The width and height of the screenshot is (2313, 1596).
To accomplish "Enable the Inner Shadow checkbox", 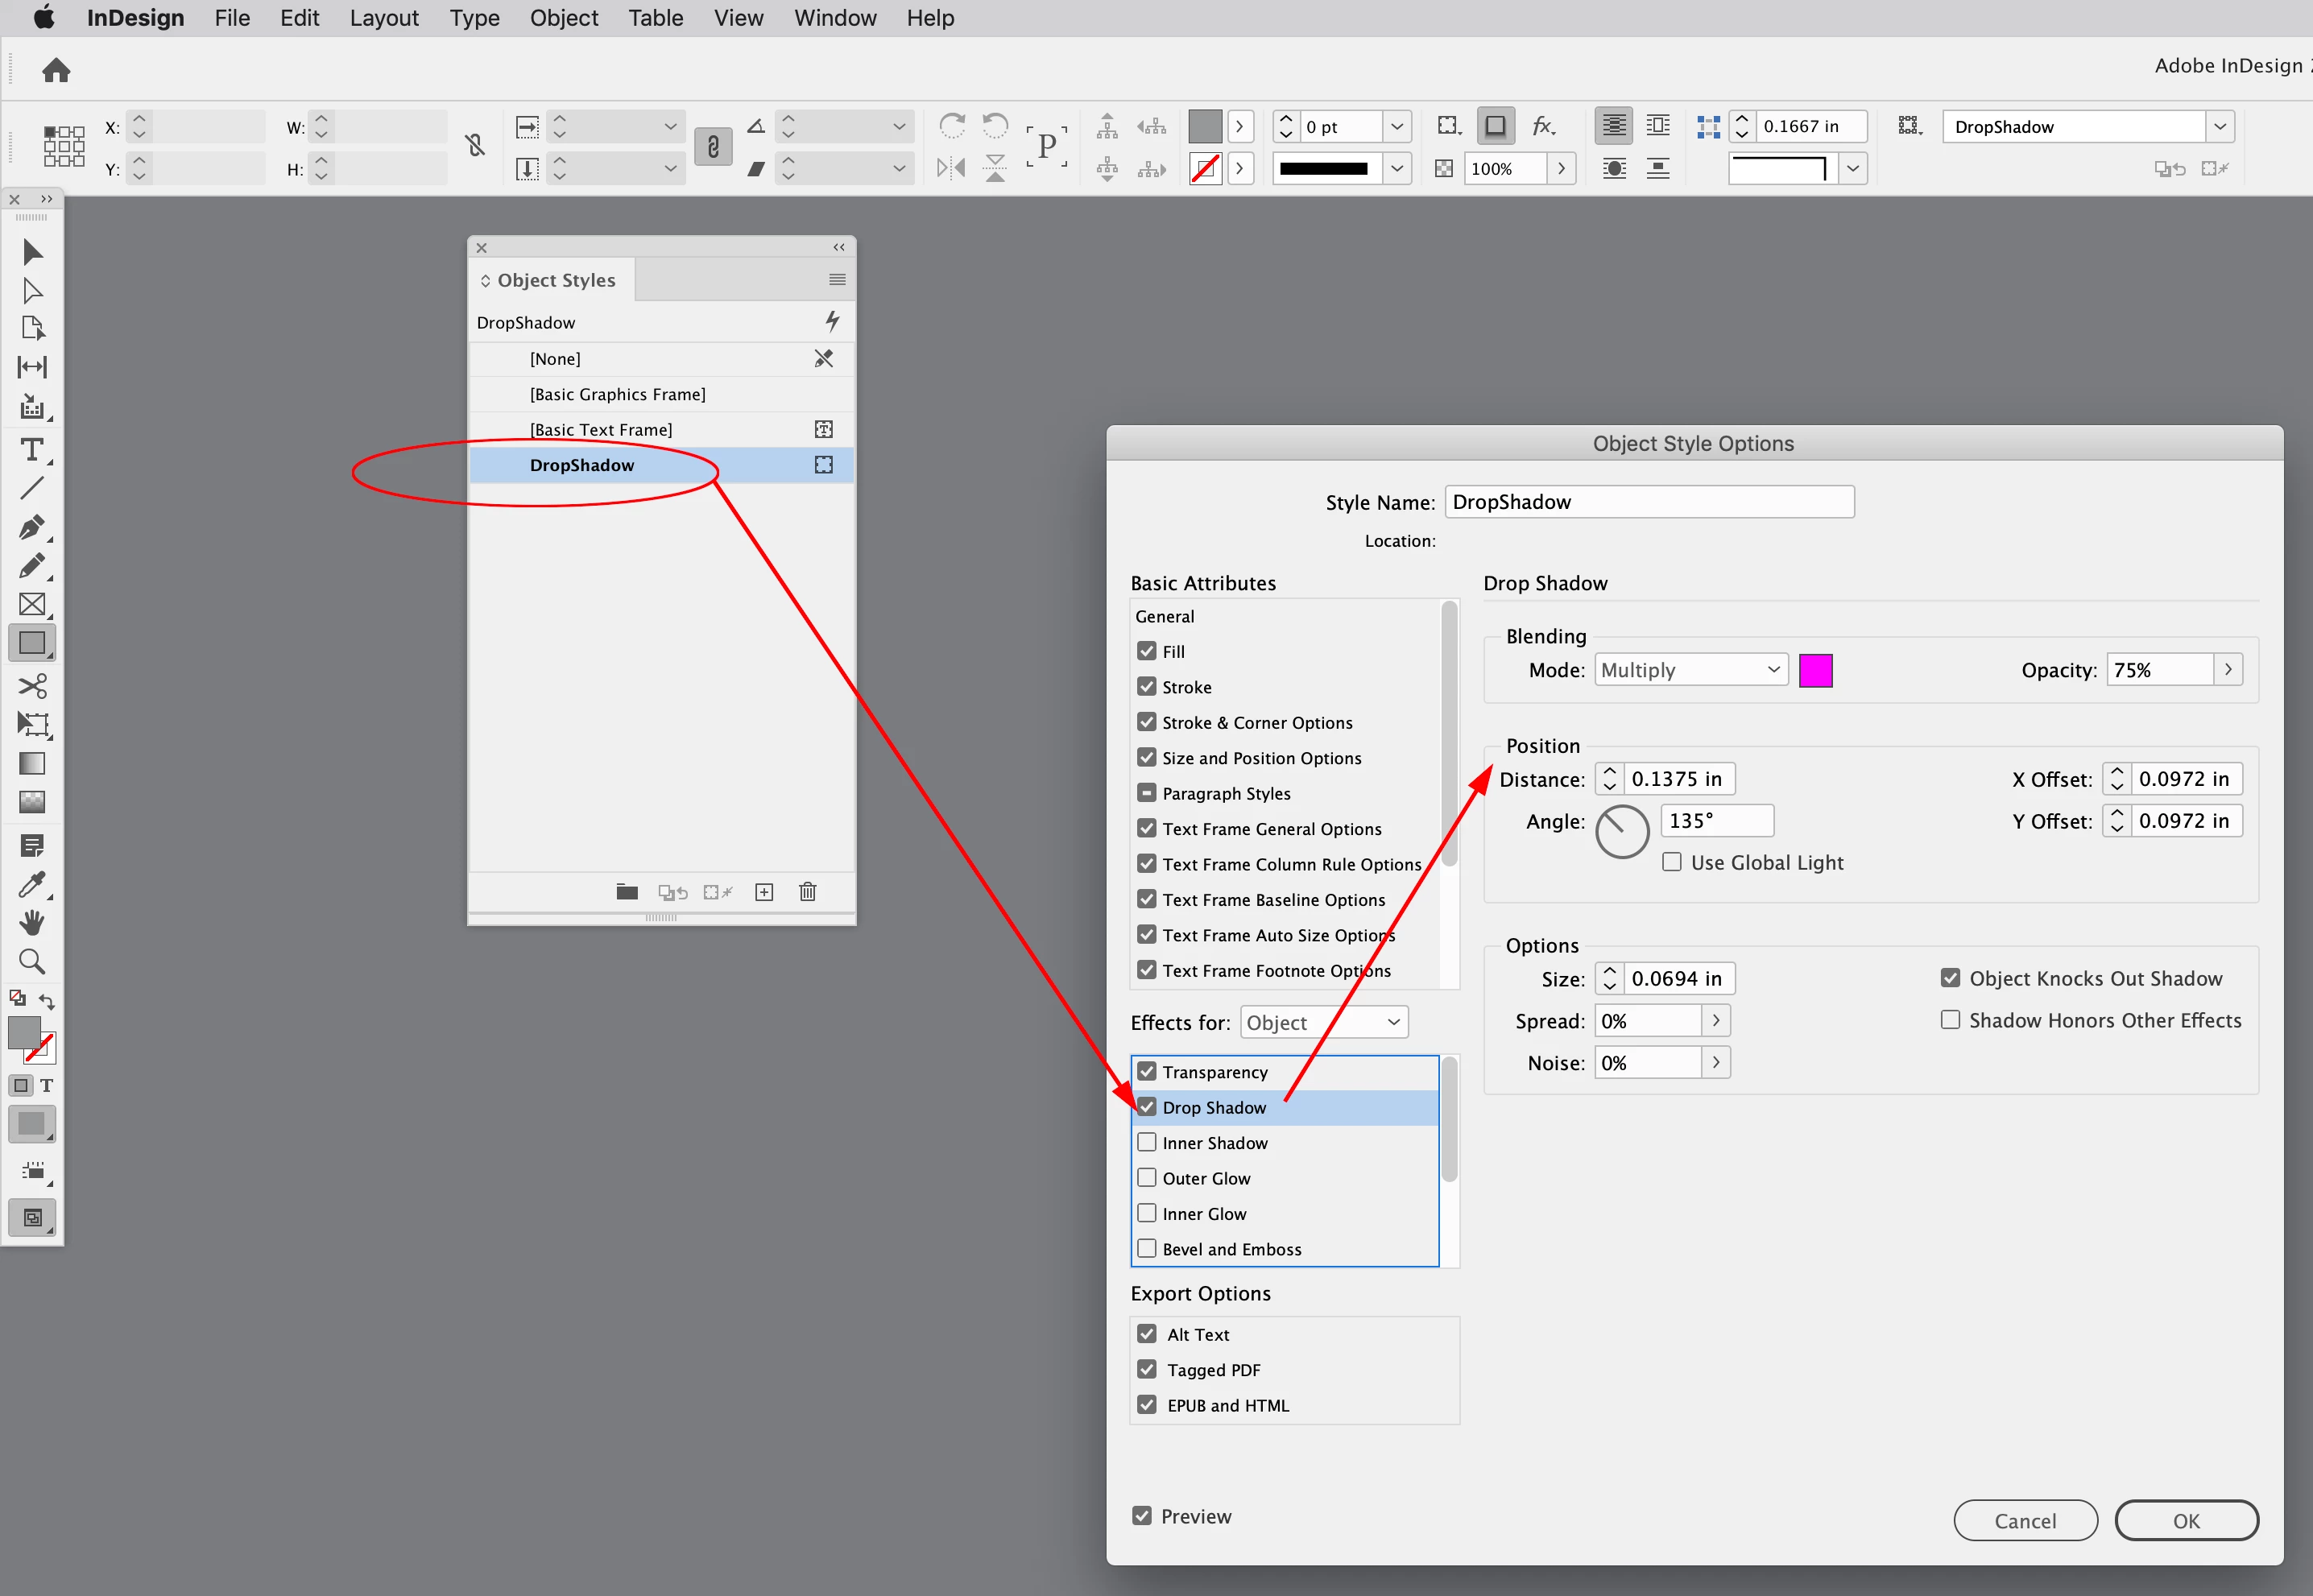I will 1147,1142.
